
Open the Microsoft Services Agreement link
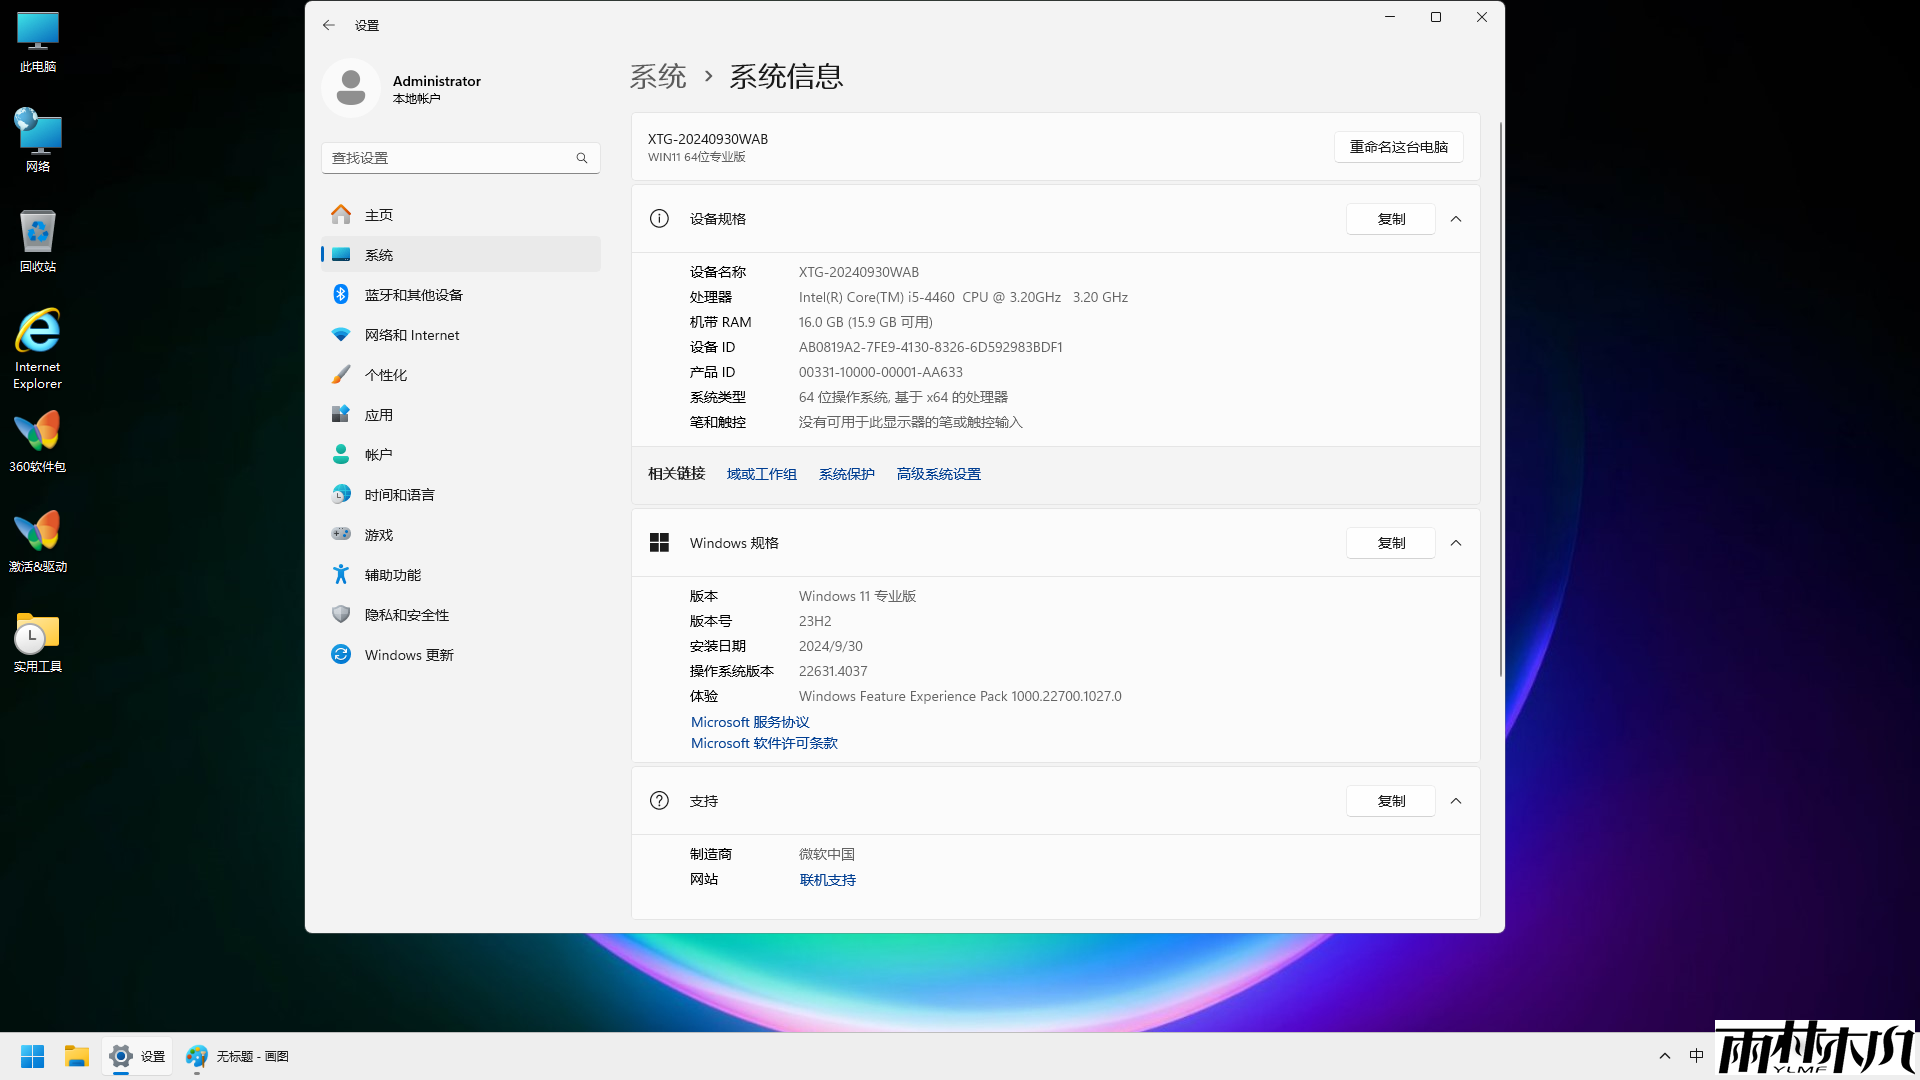click(x=750, y=722)
